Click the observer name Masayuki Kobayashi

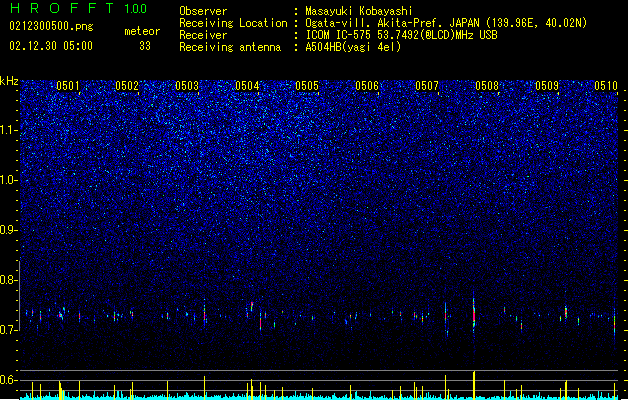tap(359, 11)
